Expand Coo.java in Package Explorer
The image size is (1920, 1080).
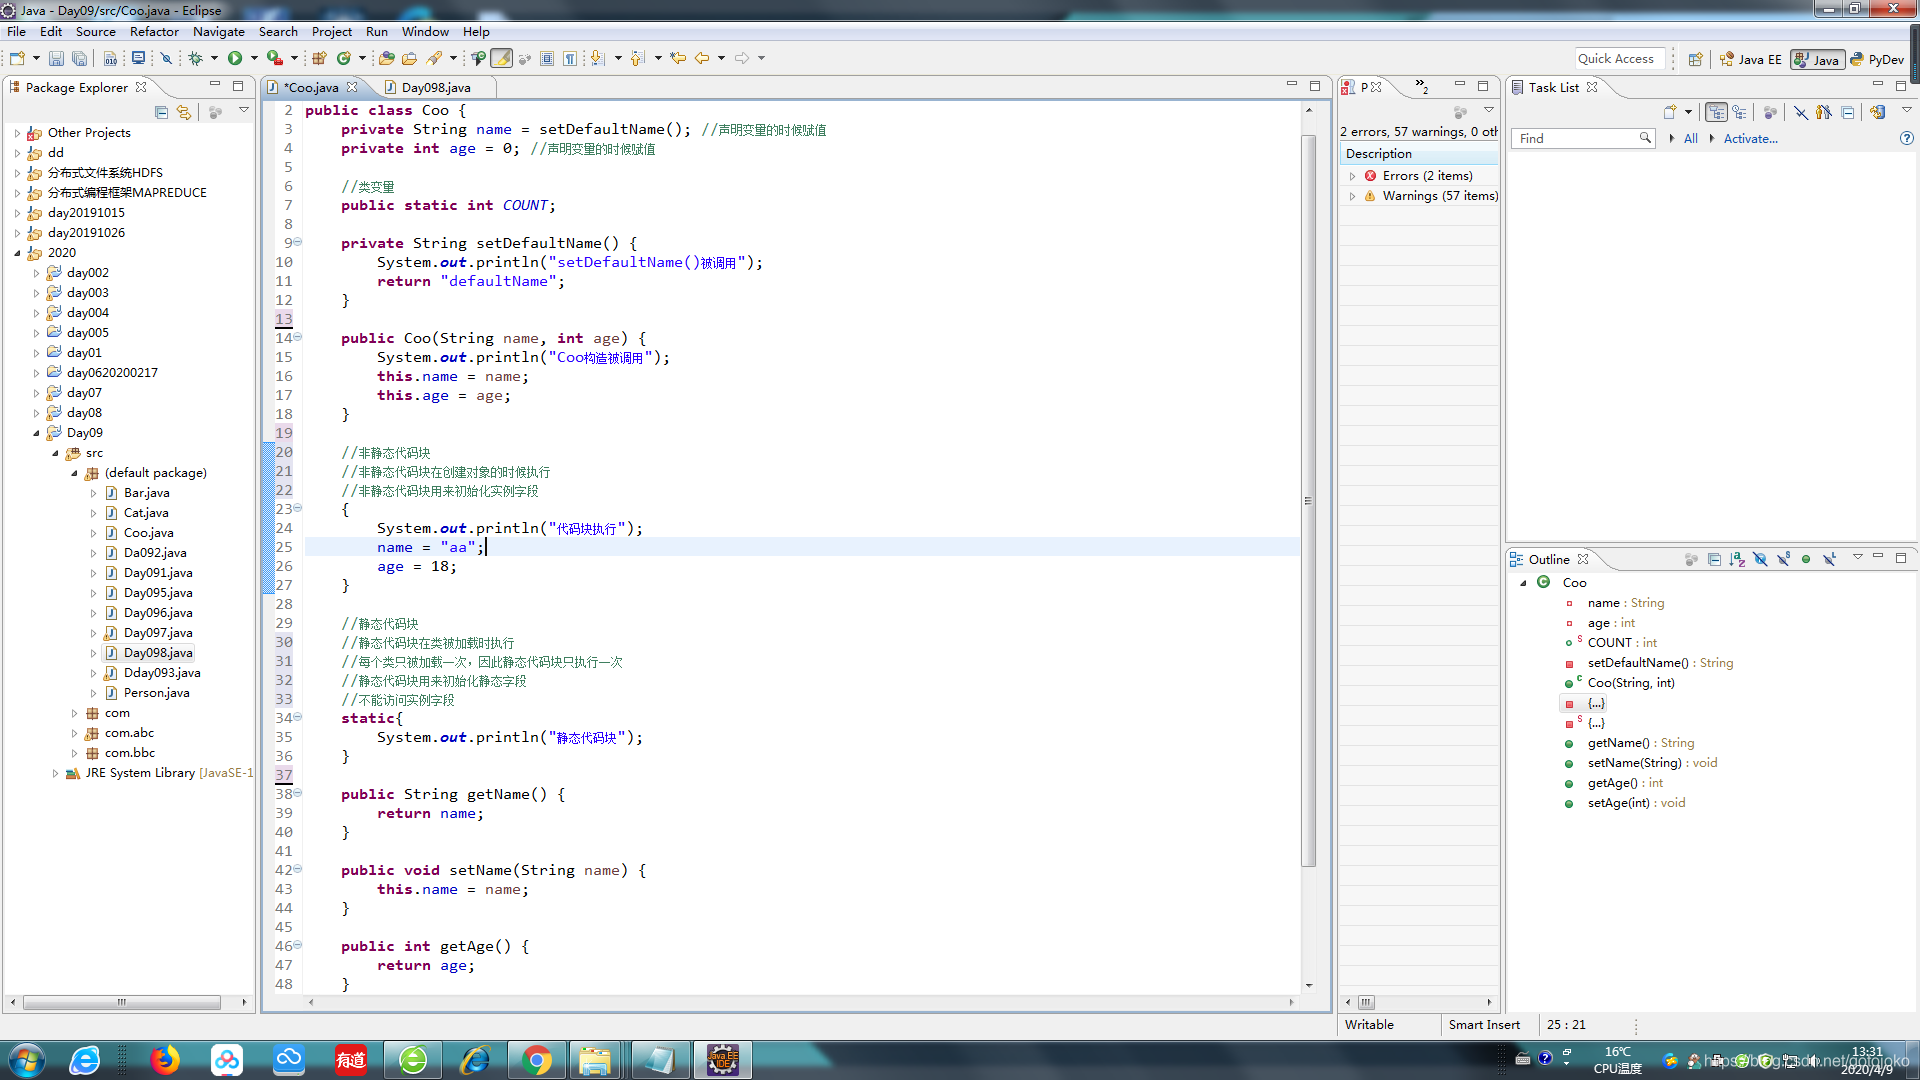pos(94,533)
